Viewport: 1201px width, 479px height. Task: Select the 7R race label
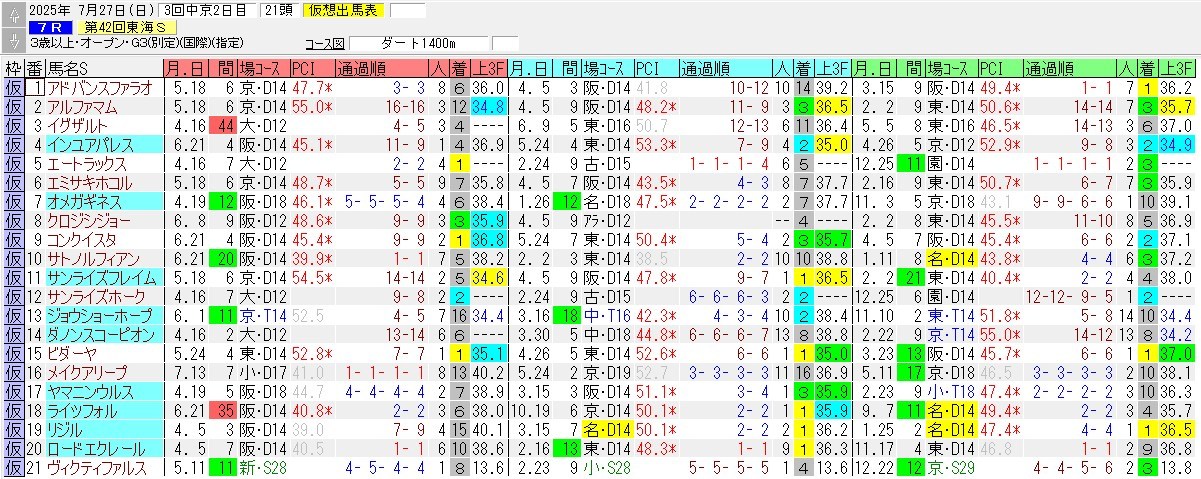pyautogui.click(x=49, y=28)
